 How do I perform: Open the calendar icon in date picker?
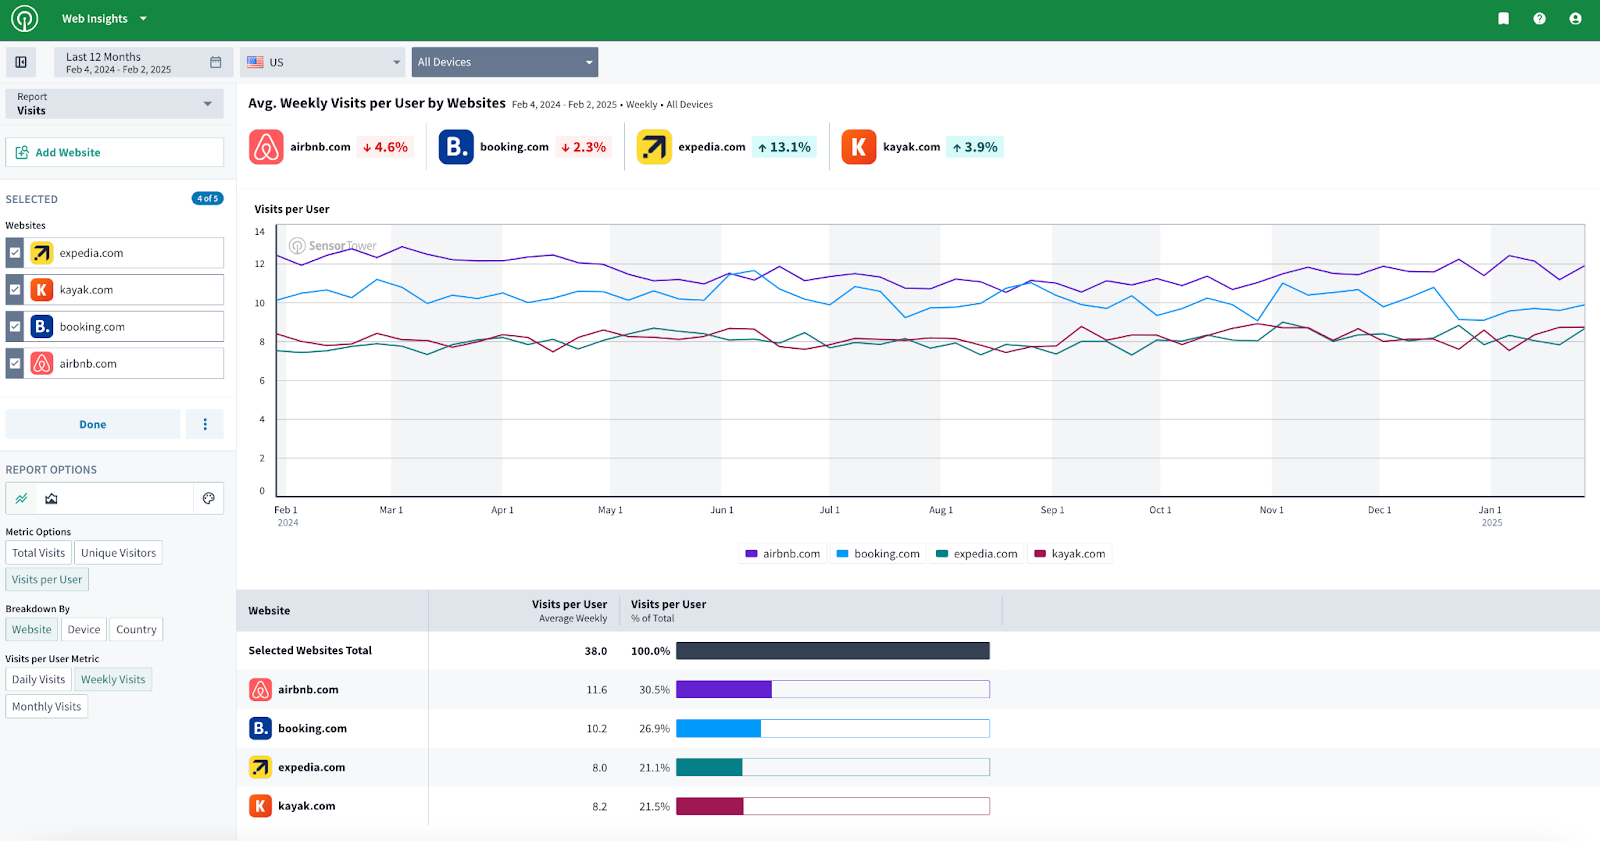point(215,62)
